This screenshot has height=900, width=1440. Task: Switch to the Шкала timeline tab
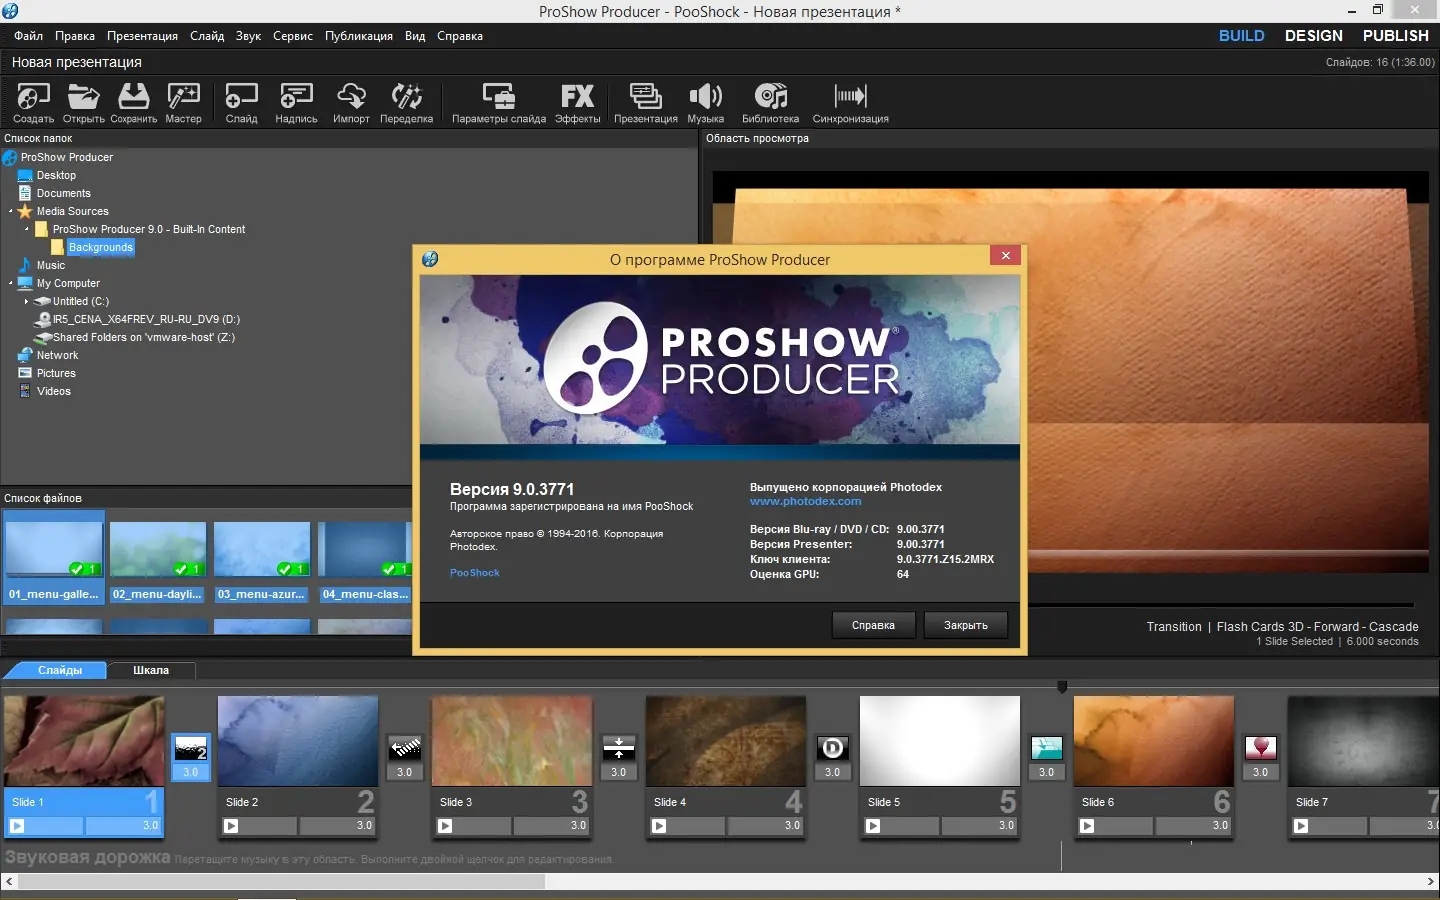coord(151,670)
